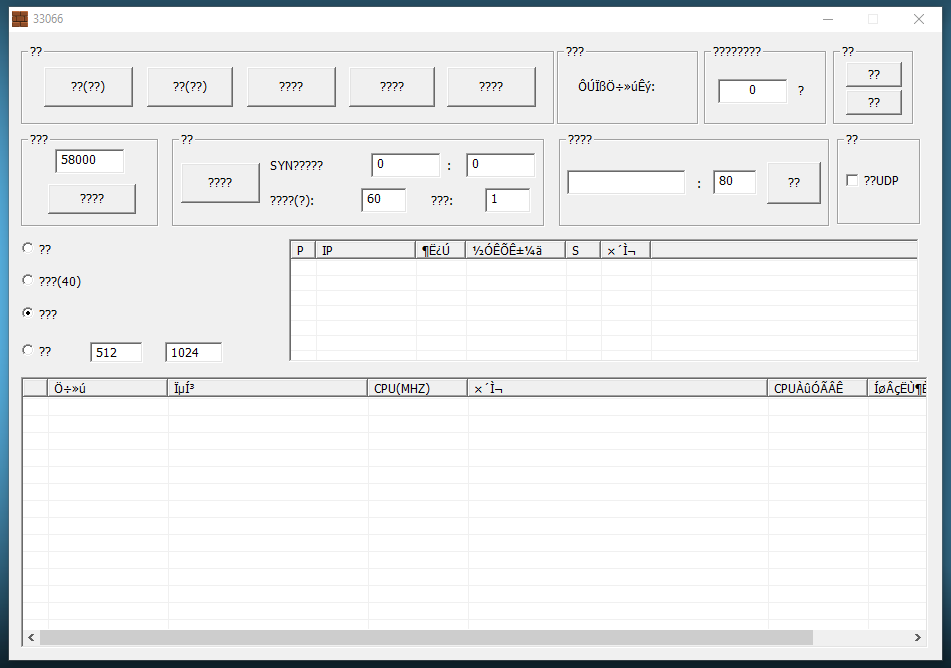951x668 pixels.
Task: Click the button left of the SYN label
Action: [220, 183]
